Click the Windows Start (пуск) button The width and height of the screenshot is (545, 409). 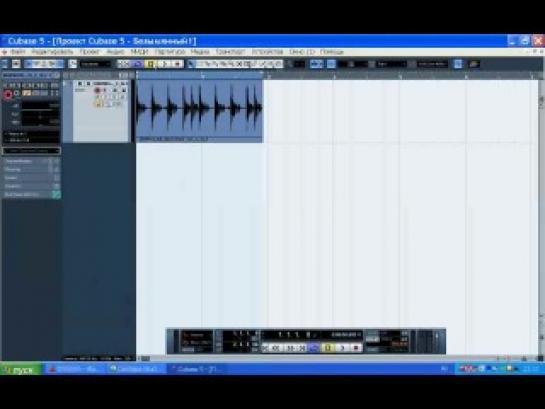pyautogui.click(x=21, y=369)
